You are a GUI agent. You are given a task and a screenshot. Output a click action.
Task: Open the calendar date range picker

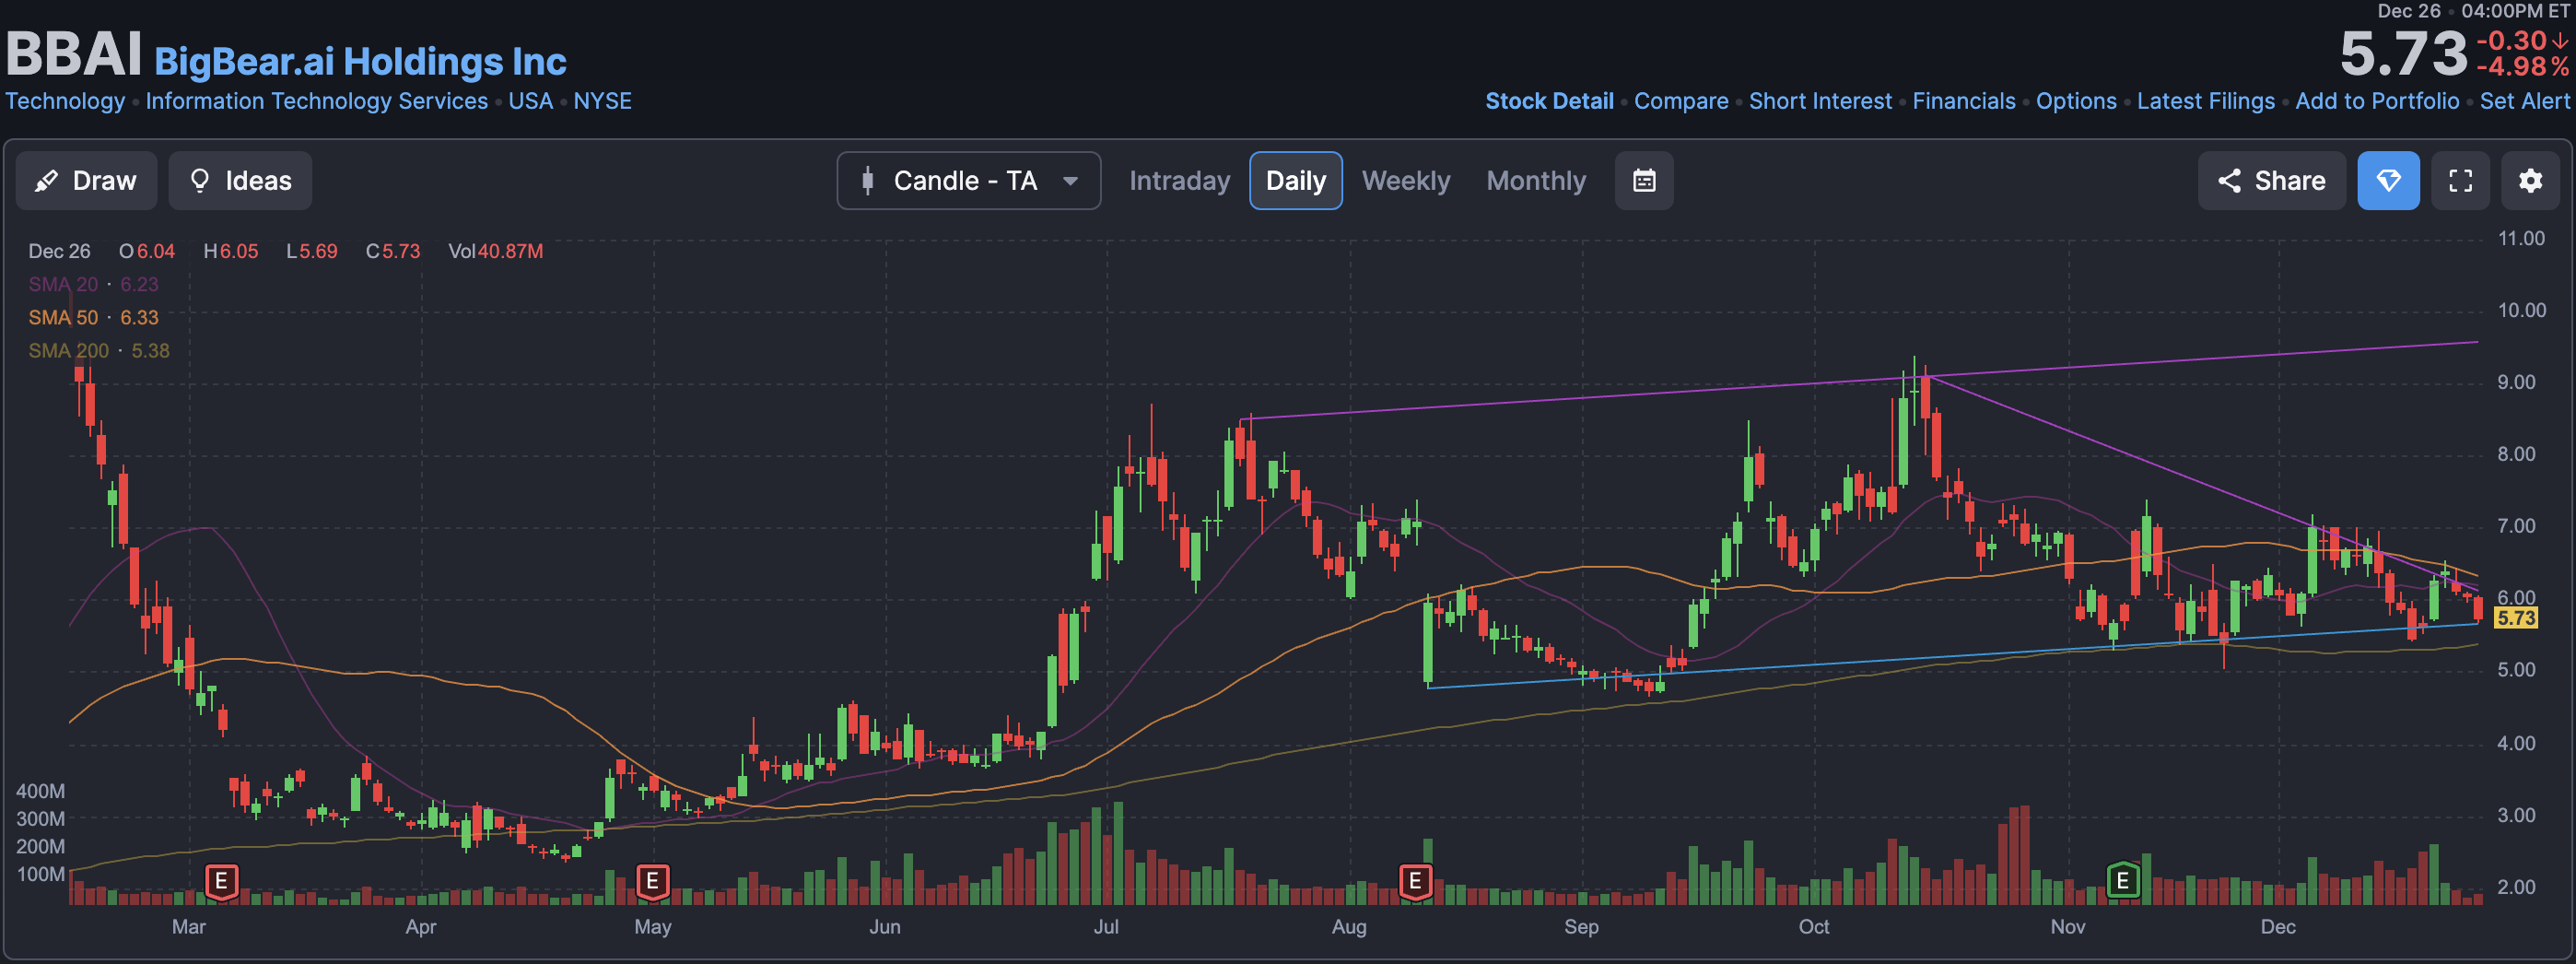click(x=1644, y=181)
